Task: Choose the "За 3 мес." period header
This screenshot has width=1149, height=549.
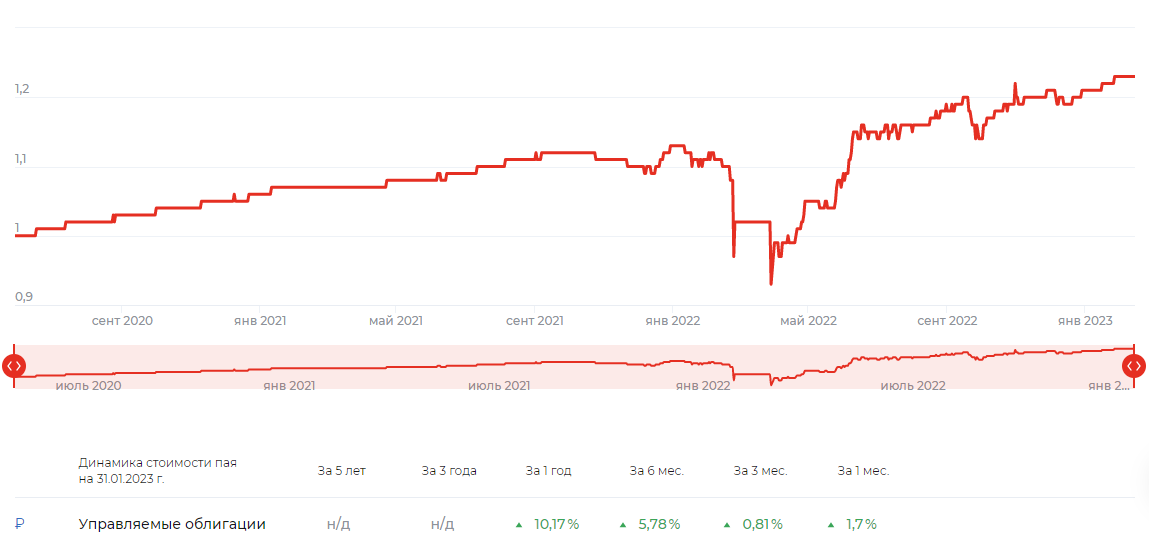Action: pyautogui.click(x=760, y=471)
